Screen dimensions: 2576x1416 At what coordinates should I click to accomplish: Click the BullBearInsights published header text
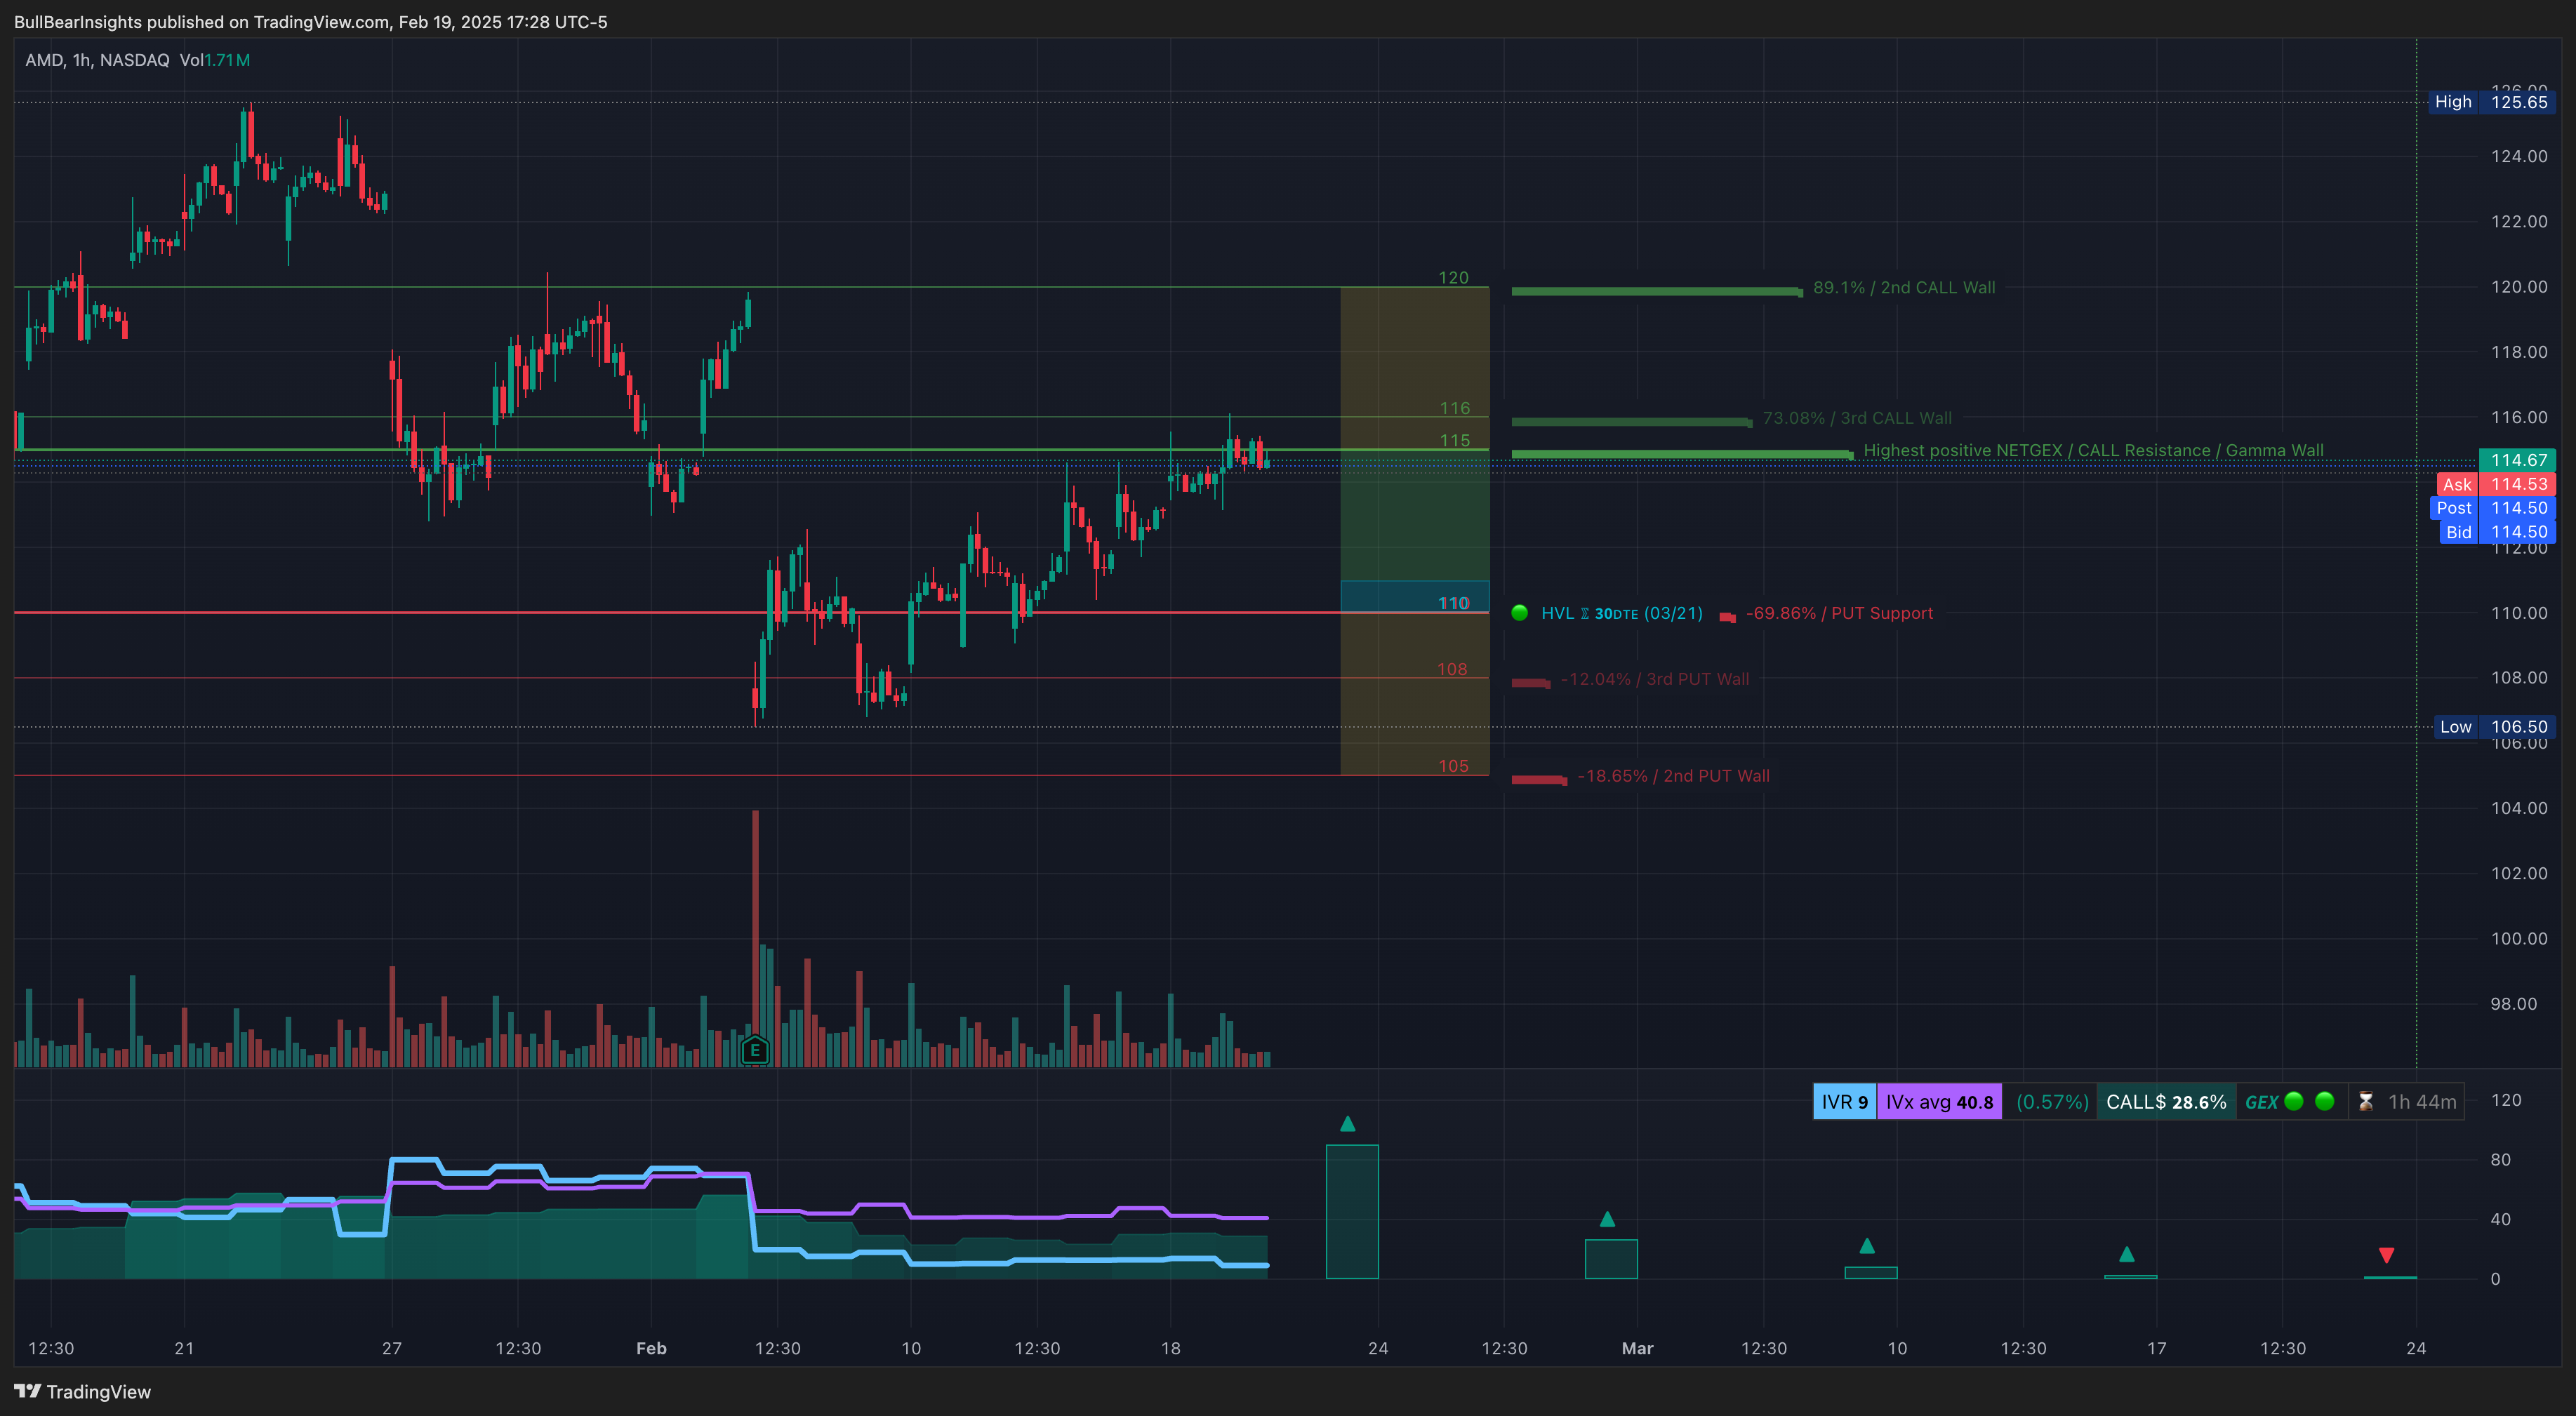pos(310,22)
